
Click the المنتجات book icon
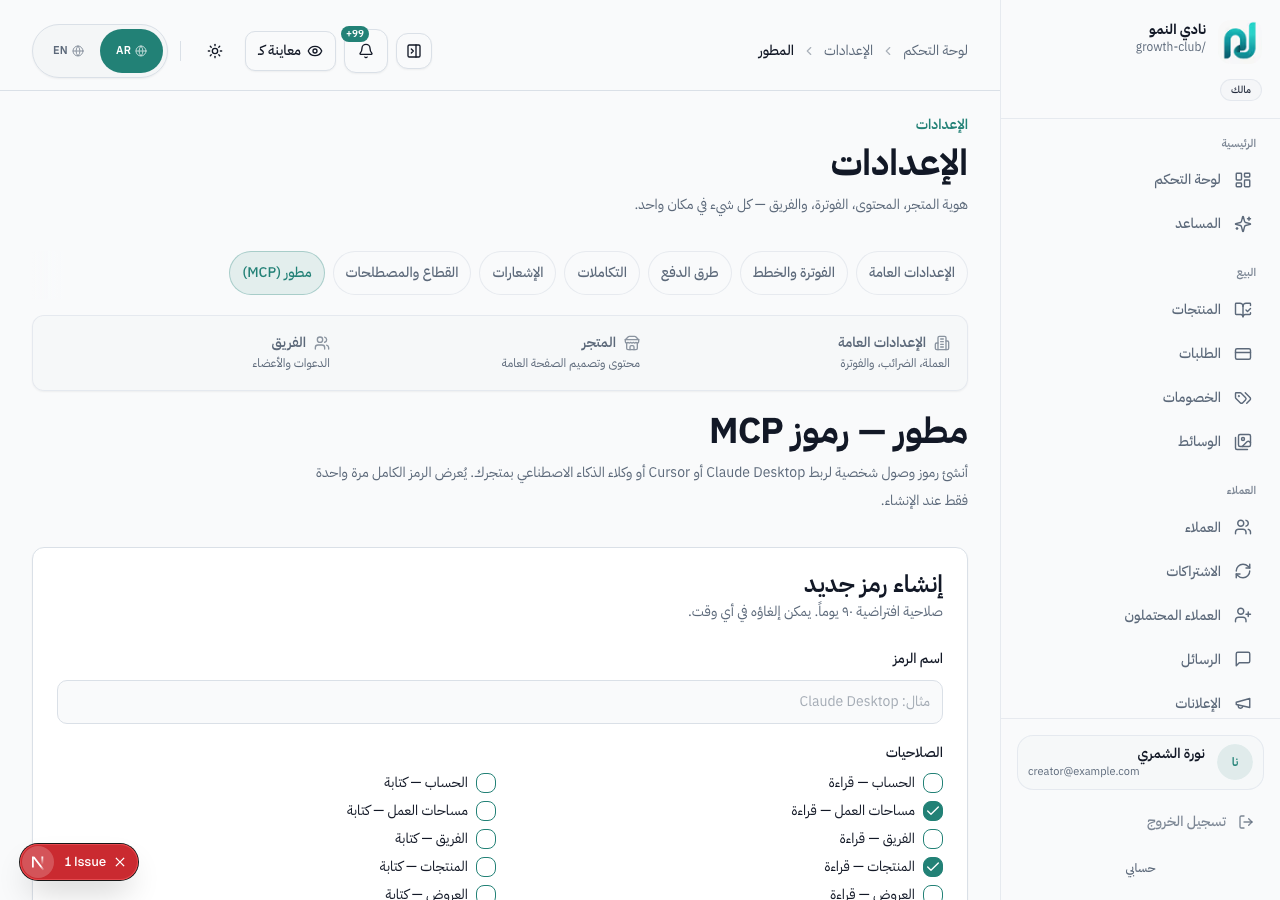[x=1243, y=310]
